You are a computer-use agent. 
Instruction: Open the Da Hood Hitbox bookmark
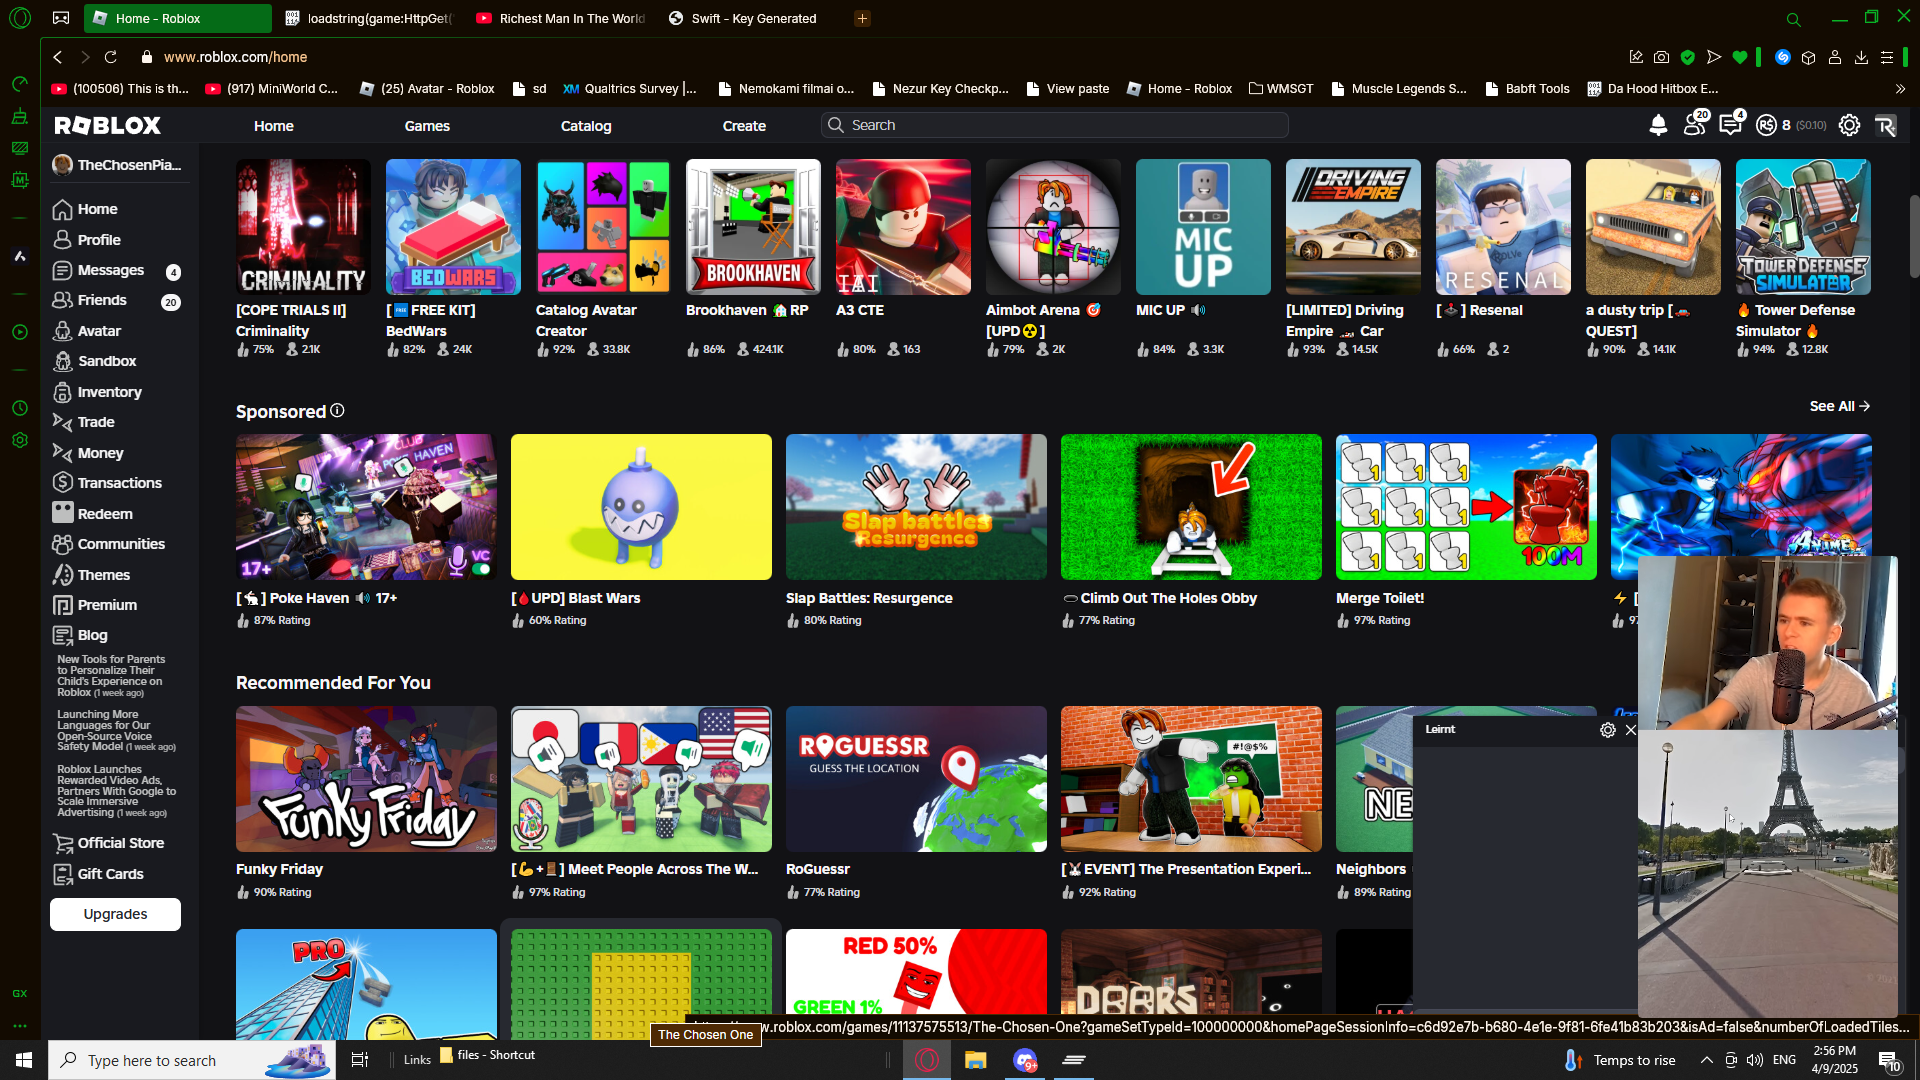pos(1653,89)
